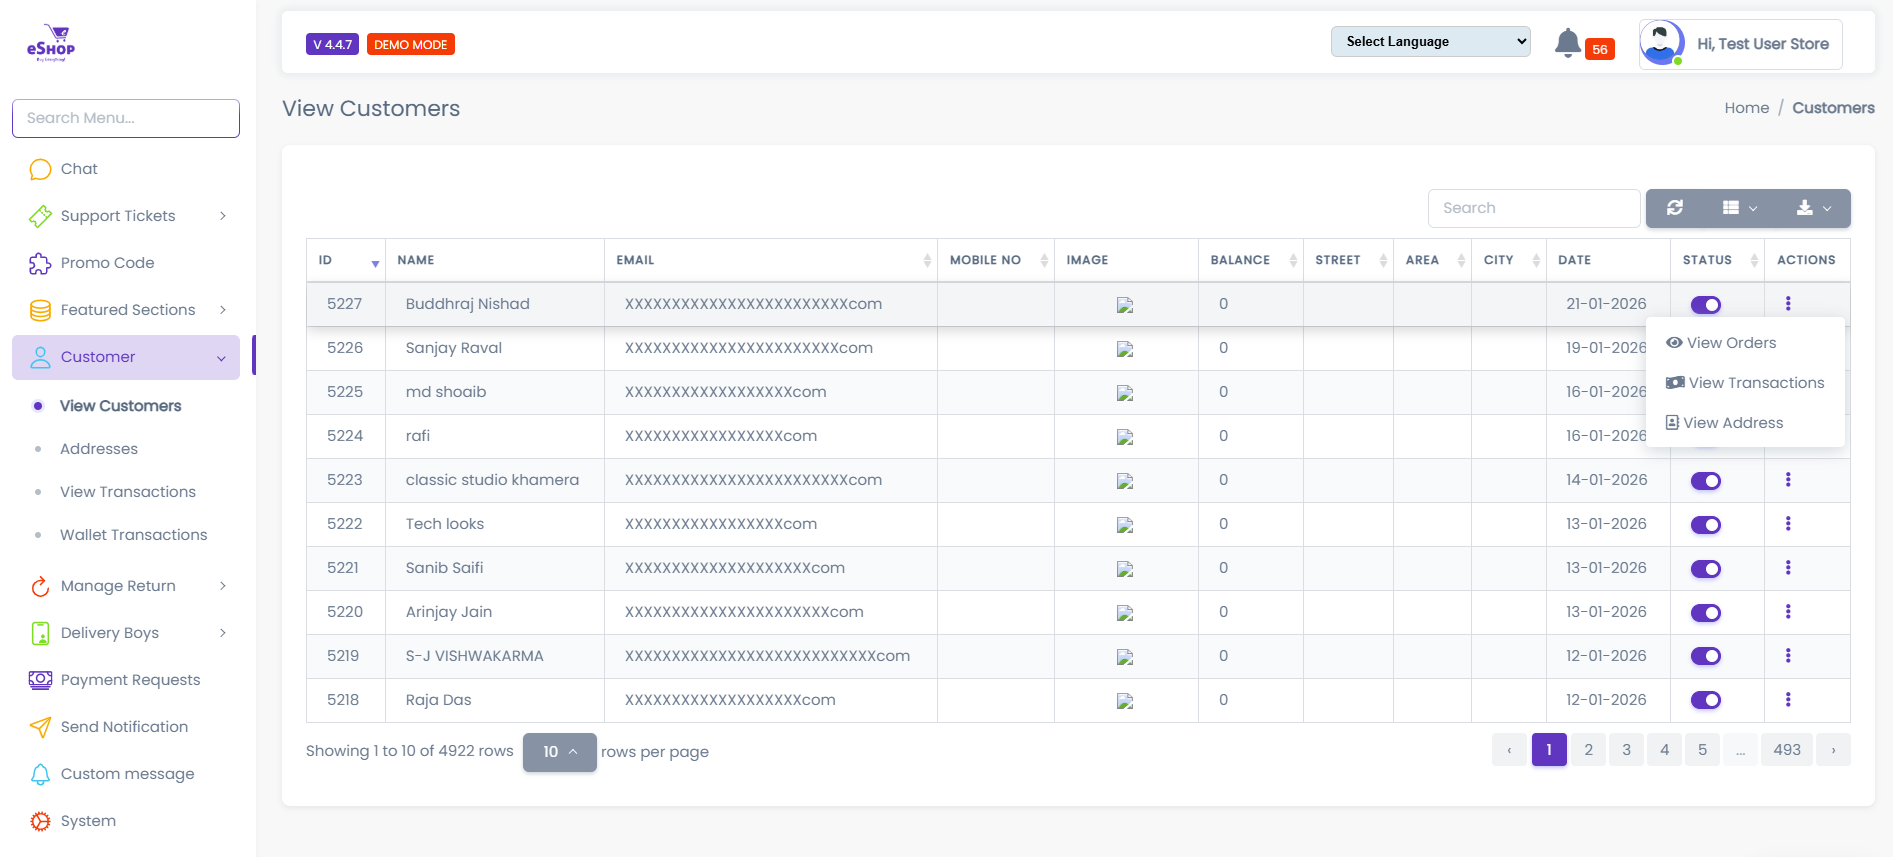
Task: Open actions menu for Raja Das row
Action: pos(1788,700)
